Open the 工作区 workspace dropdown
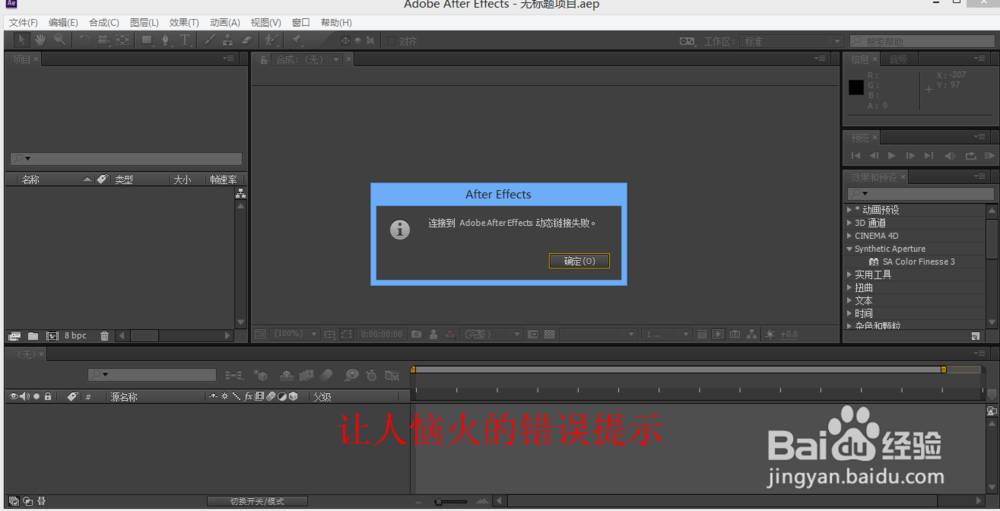The image size is (1000, 511). (793, 41)
